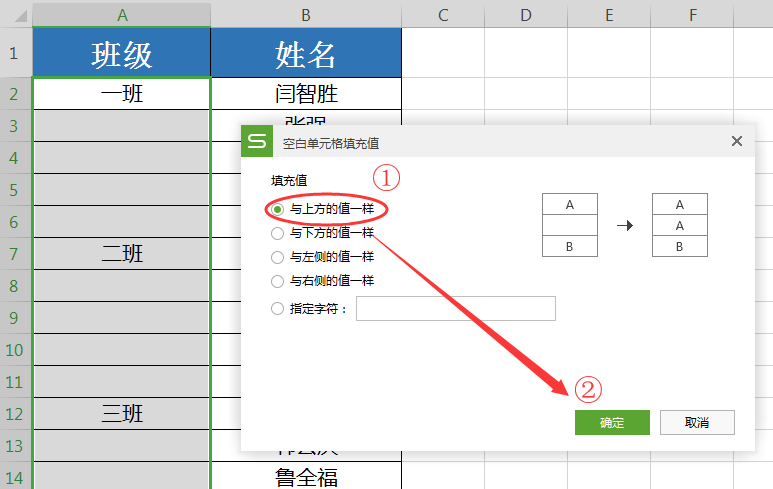Cancel the dialog via 取消 button

click(x=697, y=422)
